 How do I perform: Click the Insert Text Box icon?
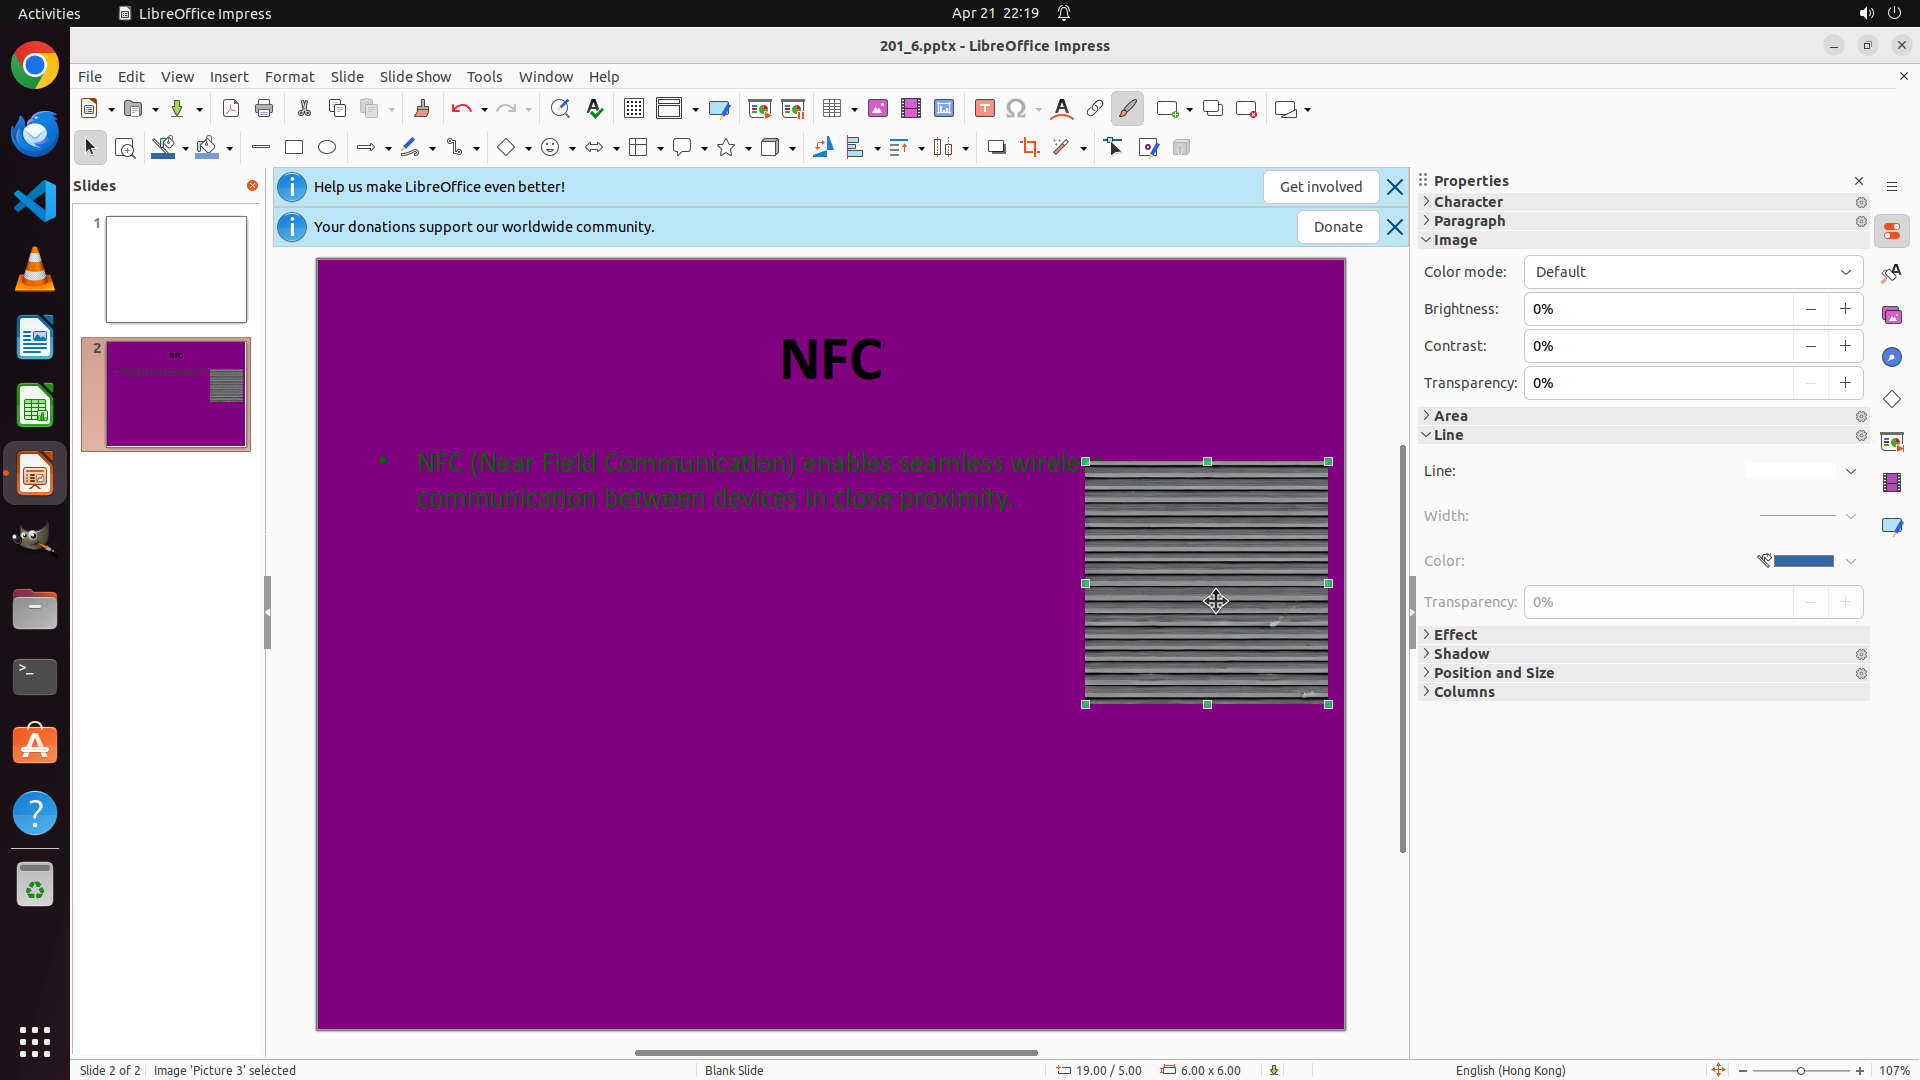pyautogui.click(x=984, y=109)
